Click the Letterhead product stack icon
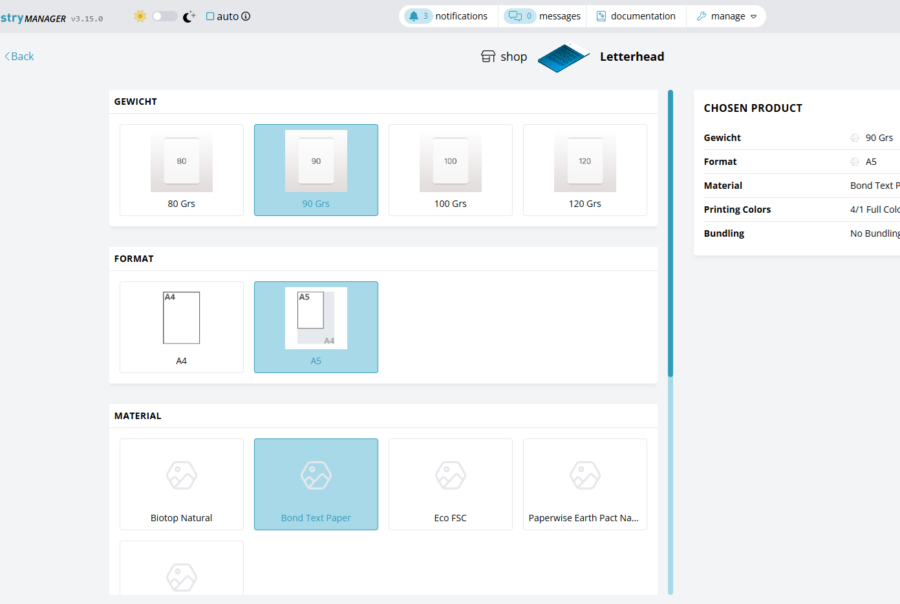 coord(563,57)
